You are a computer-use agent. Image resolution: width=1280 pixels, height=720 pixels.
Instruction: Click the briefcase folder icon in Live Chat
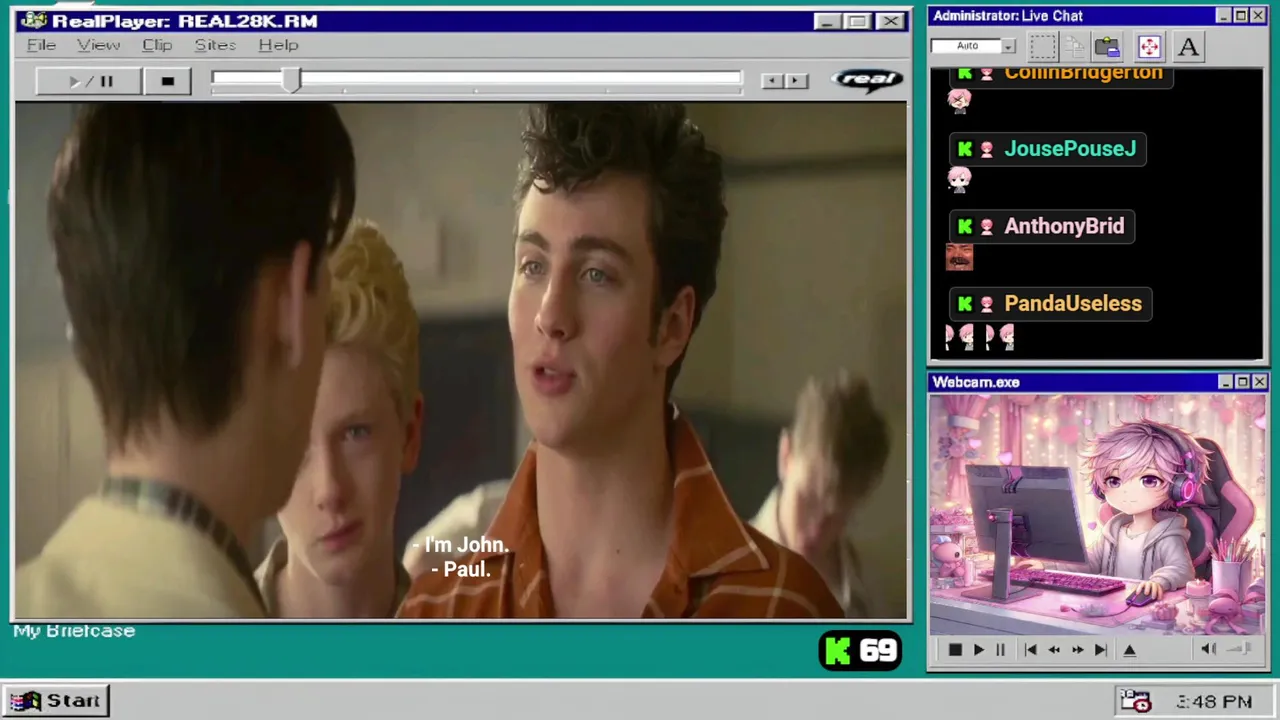[1107, 46]
